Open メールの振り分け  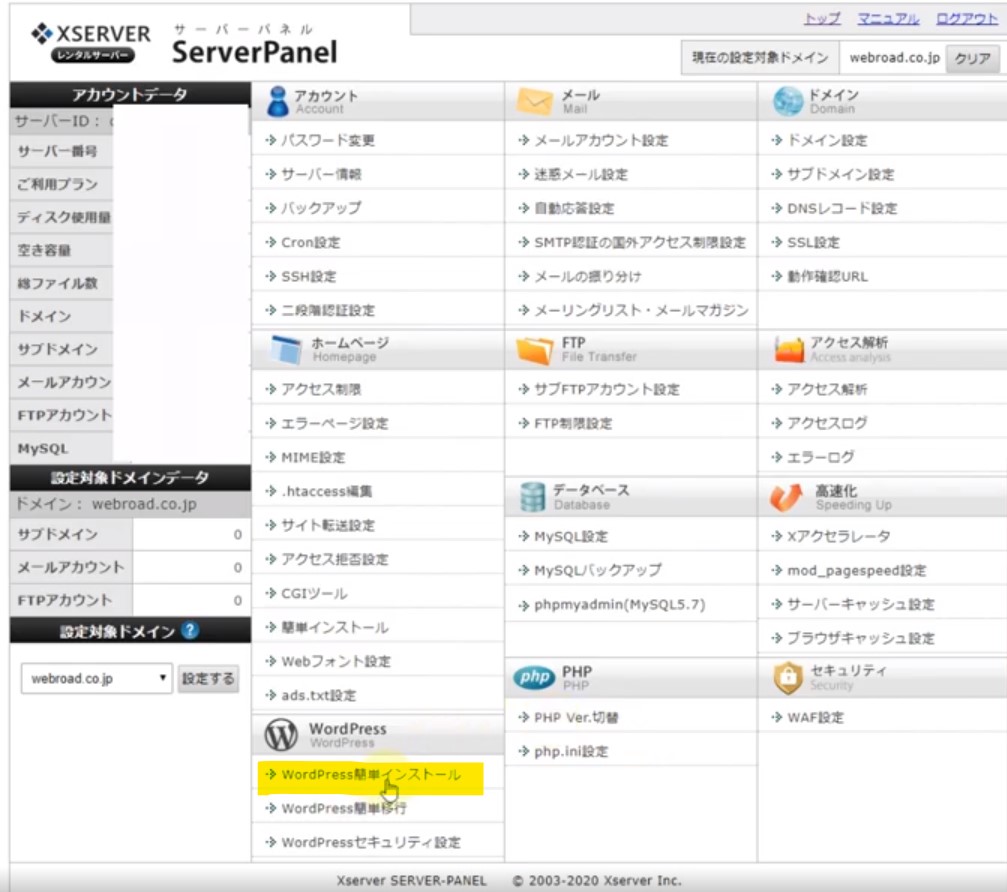pyautogui.click(x=587, y=276)
